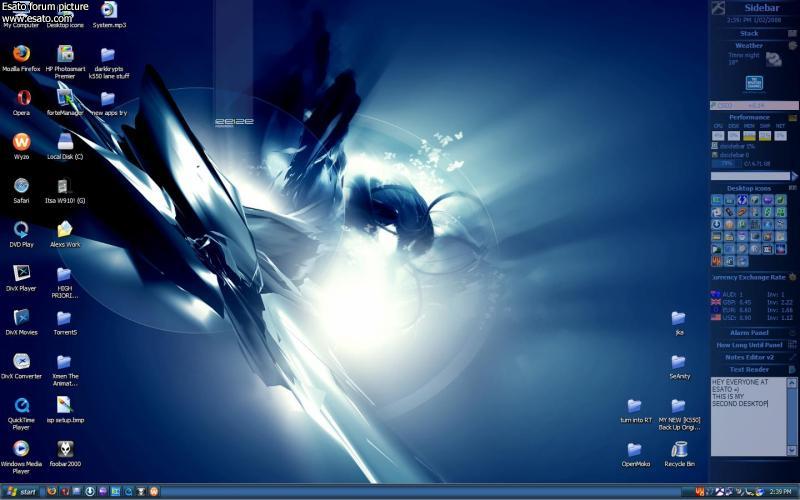Select the EUR currency row
The height and width of the screenshot is (500, 800).
pos(753,310)
